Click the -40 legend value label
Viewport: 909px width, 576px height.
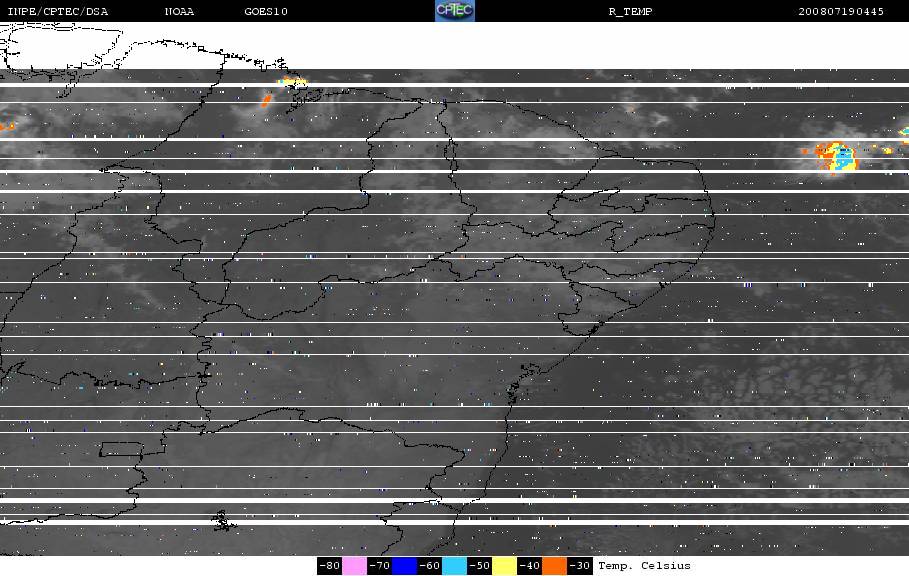[x=529, y=566]
